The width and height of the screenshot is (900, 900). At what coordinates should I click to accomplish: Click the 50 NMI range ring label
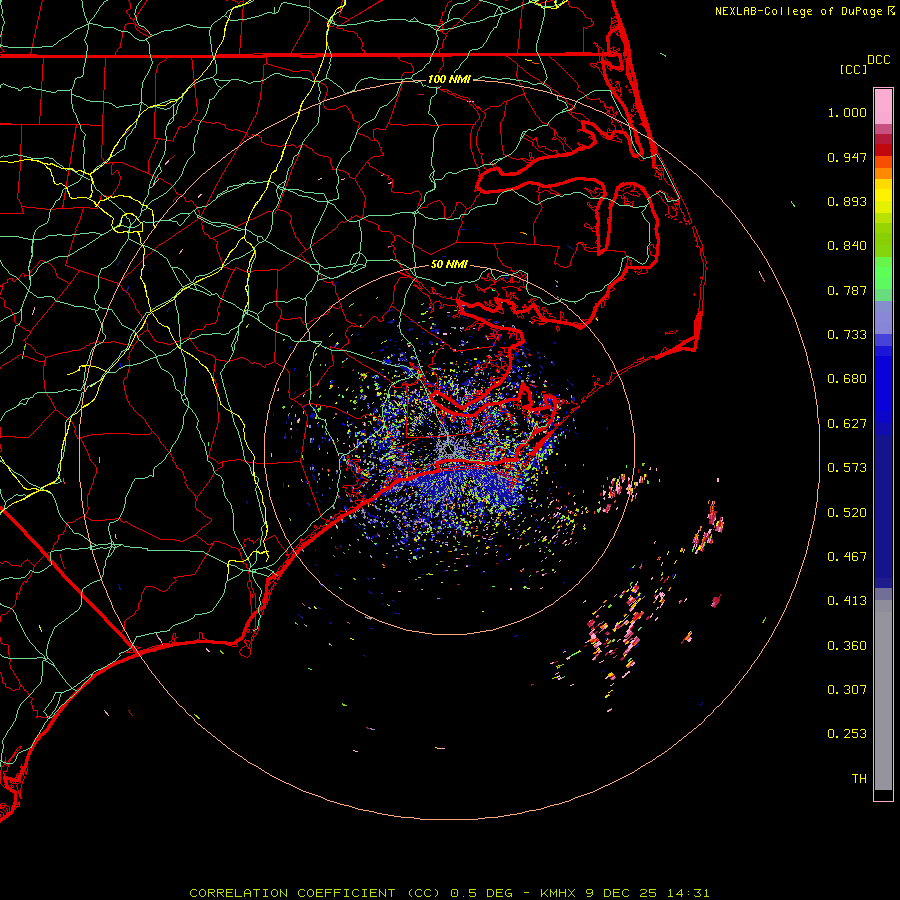coord(449,264)
